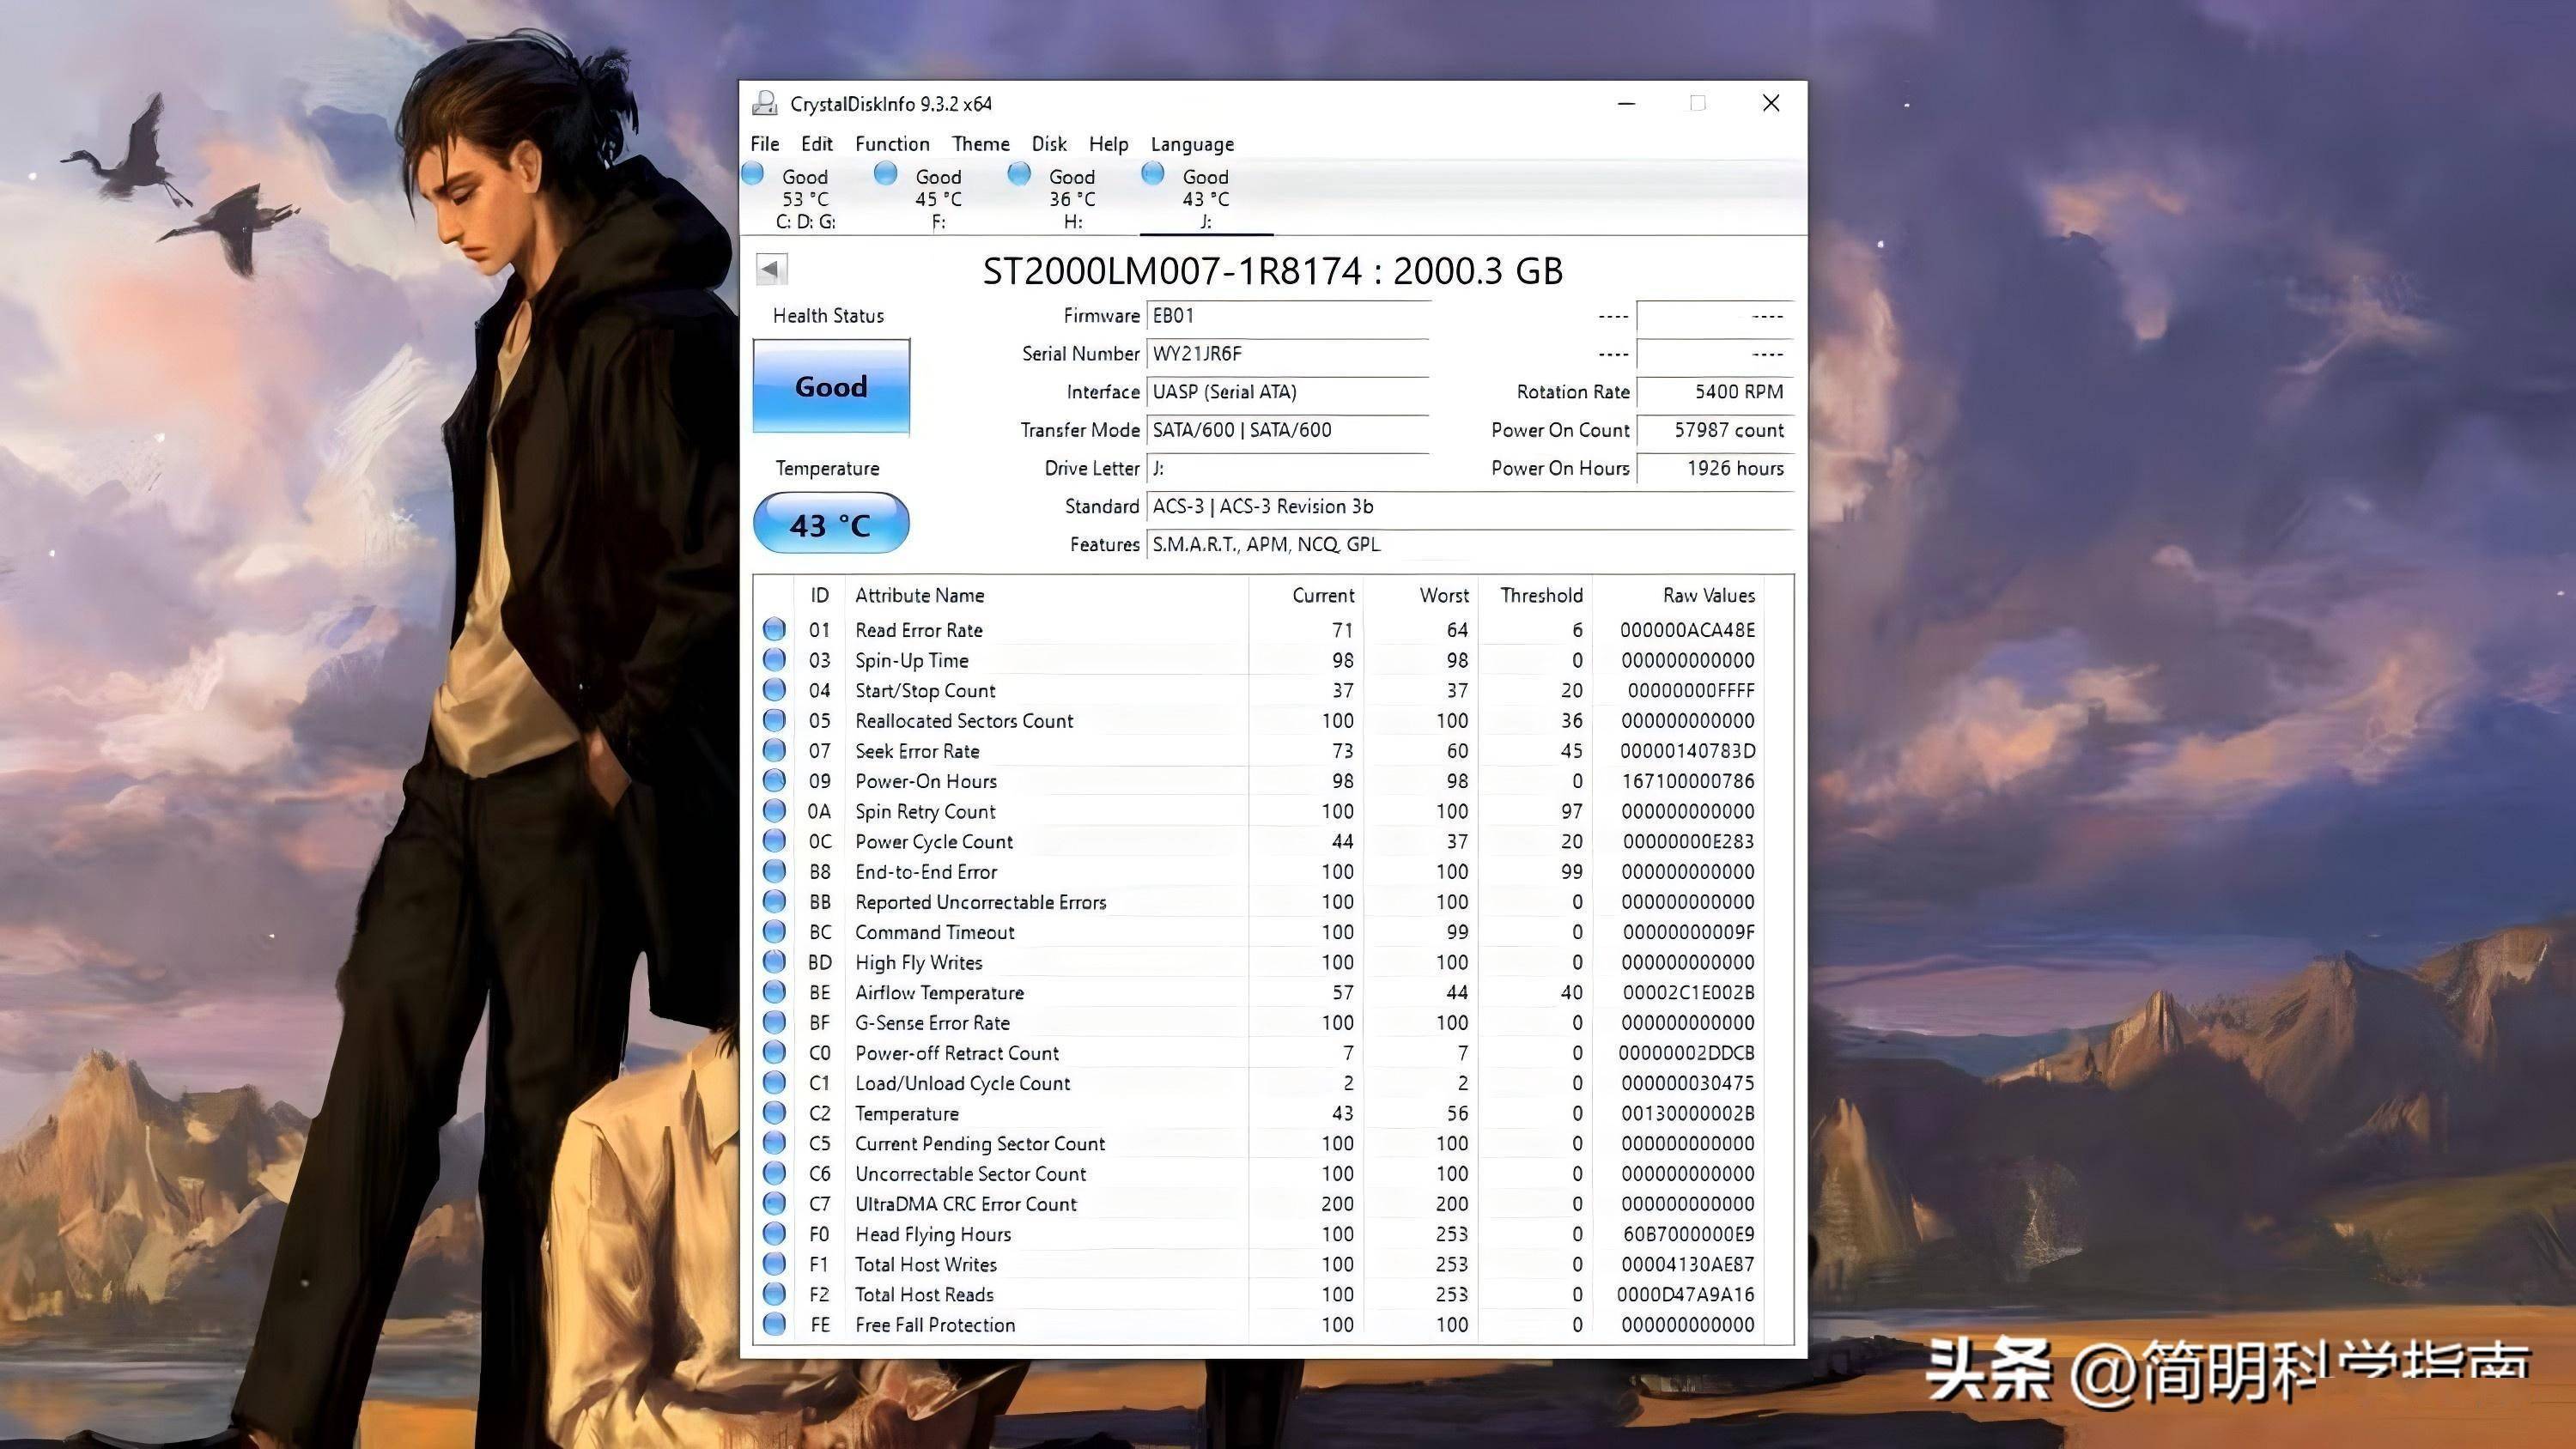This screenshot has height=1449, width=2576.
Task: Click the previous disk arrow button
Action: (x=772, y=269)
